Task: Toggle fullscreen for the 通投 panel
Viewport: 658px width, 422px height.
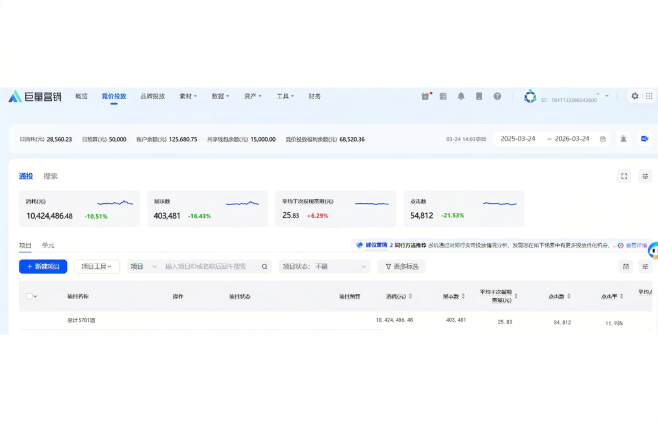Action: point(624,176)
